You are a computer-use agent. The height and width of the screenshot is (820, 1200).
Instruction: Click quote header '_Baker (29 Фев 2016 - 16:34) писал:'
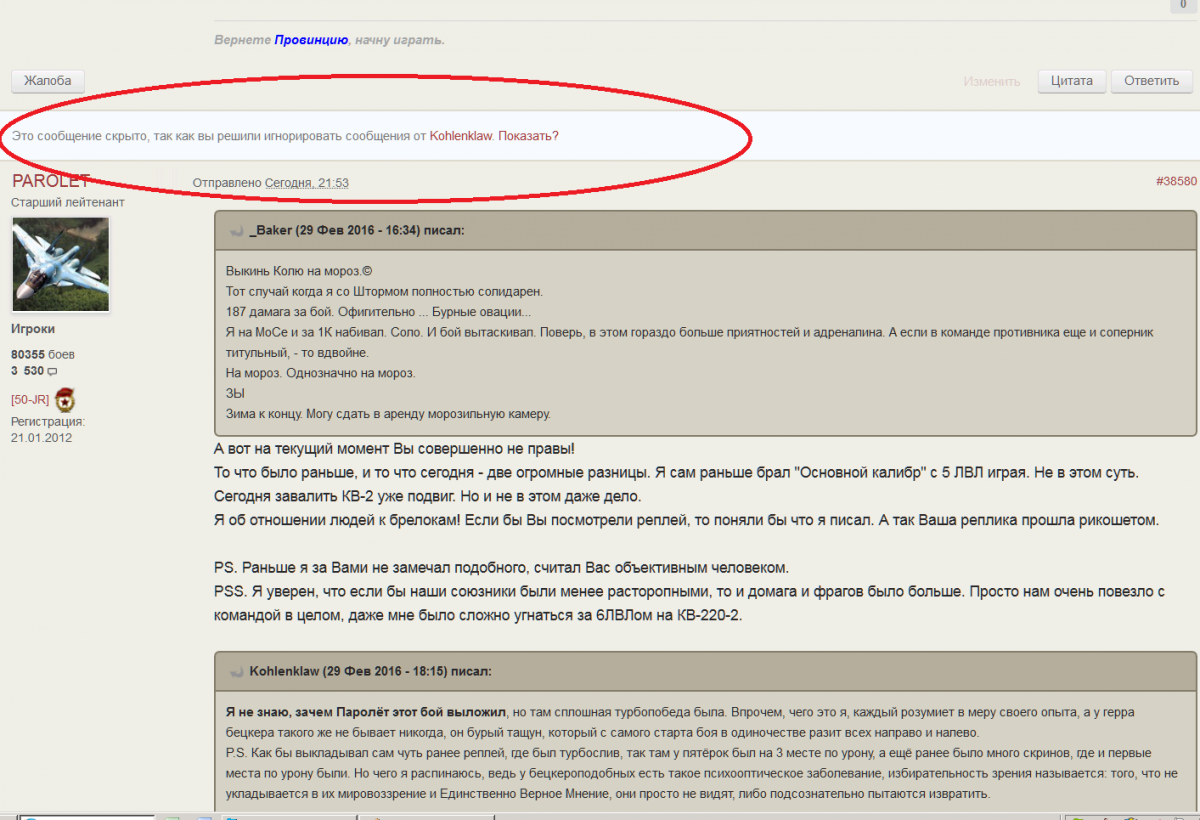(x=357, y=231)
